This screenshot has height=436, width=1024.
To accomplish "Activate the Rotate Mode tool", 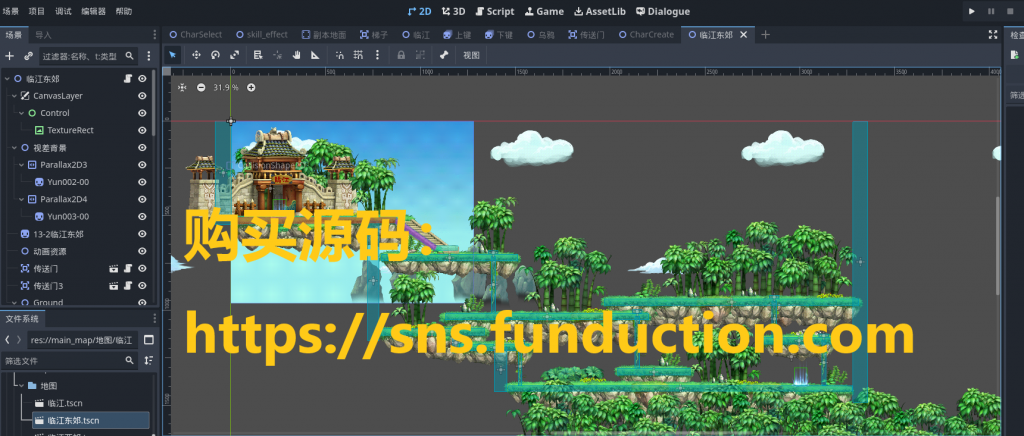I will (x=215, y=55).
